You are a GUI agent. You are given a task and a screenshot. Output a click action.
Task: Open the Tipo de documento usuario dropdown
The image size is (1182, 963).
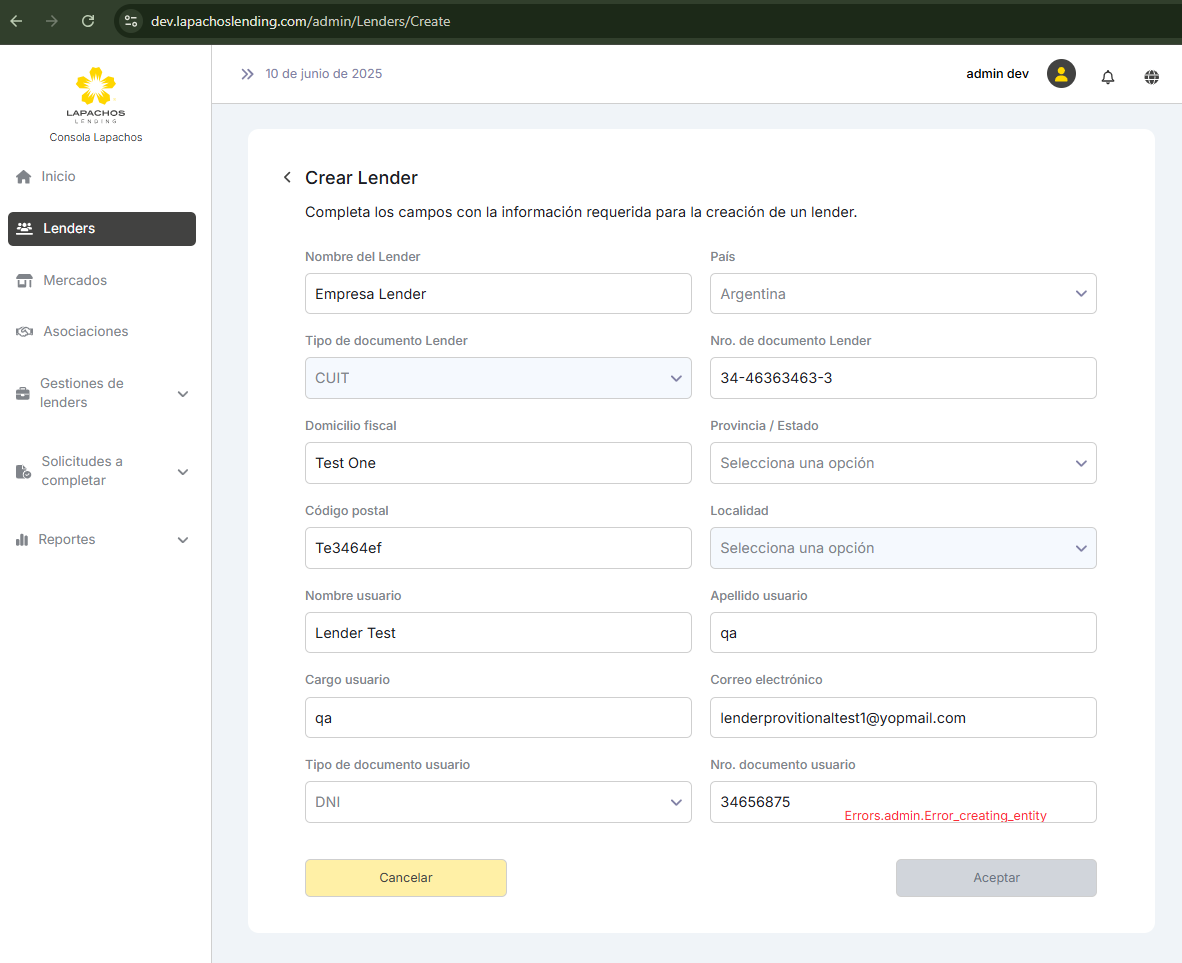tap(497, 802)
